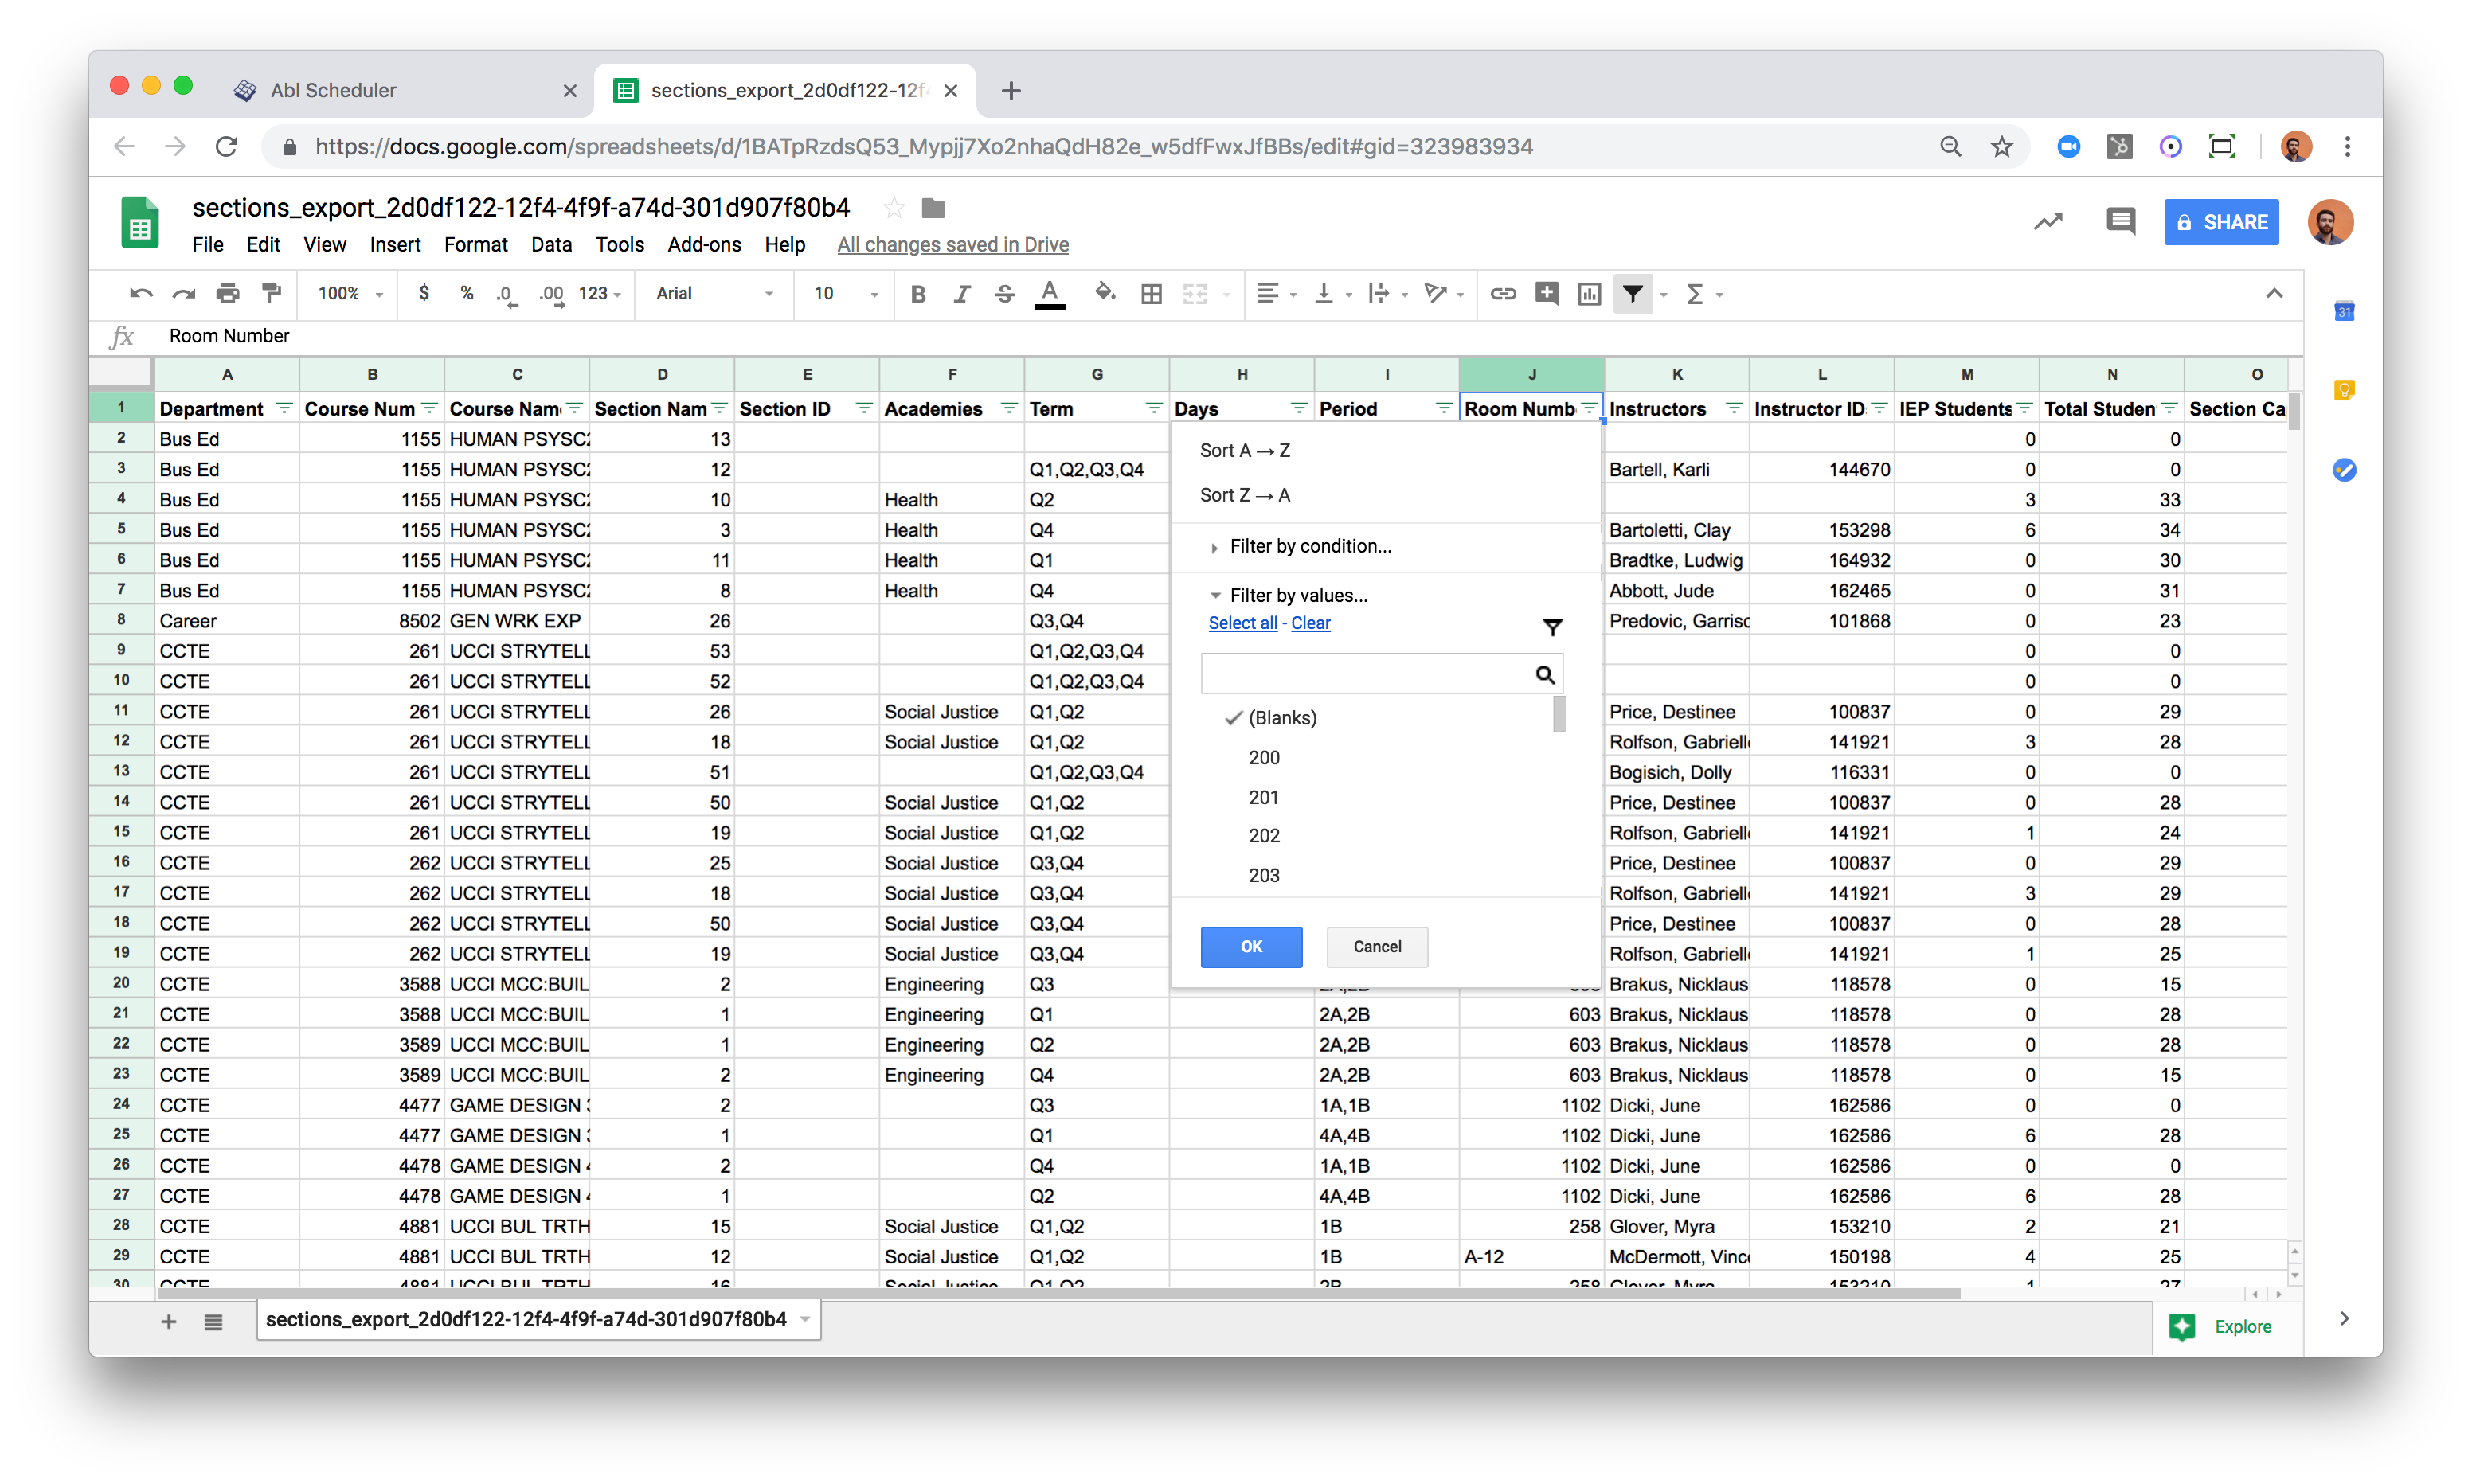The image size is (2472, 1484).
Task: Click the insert link icon
Action: click(1502, 293)
